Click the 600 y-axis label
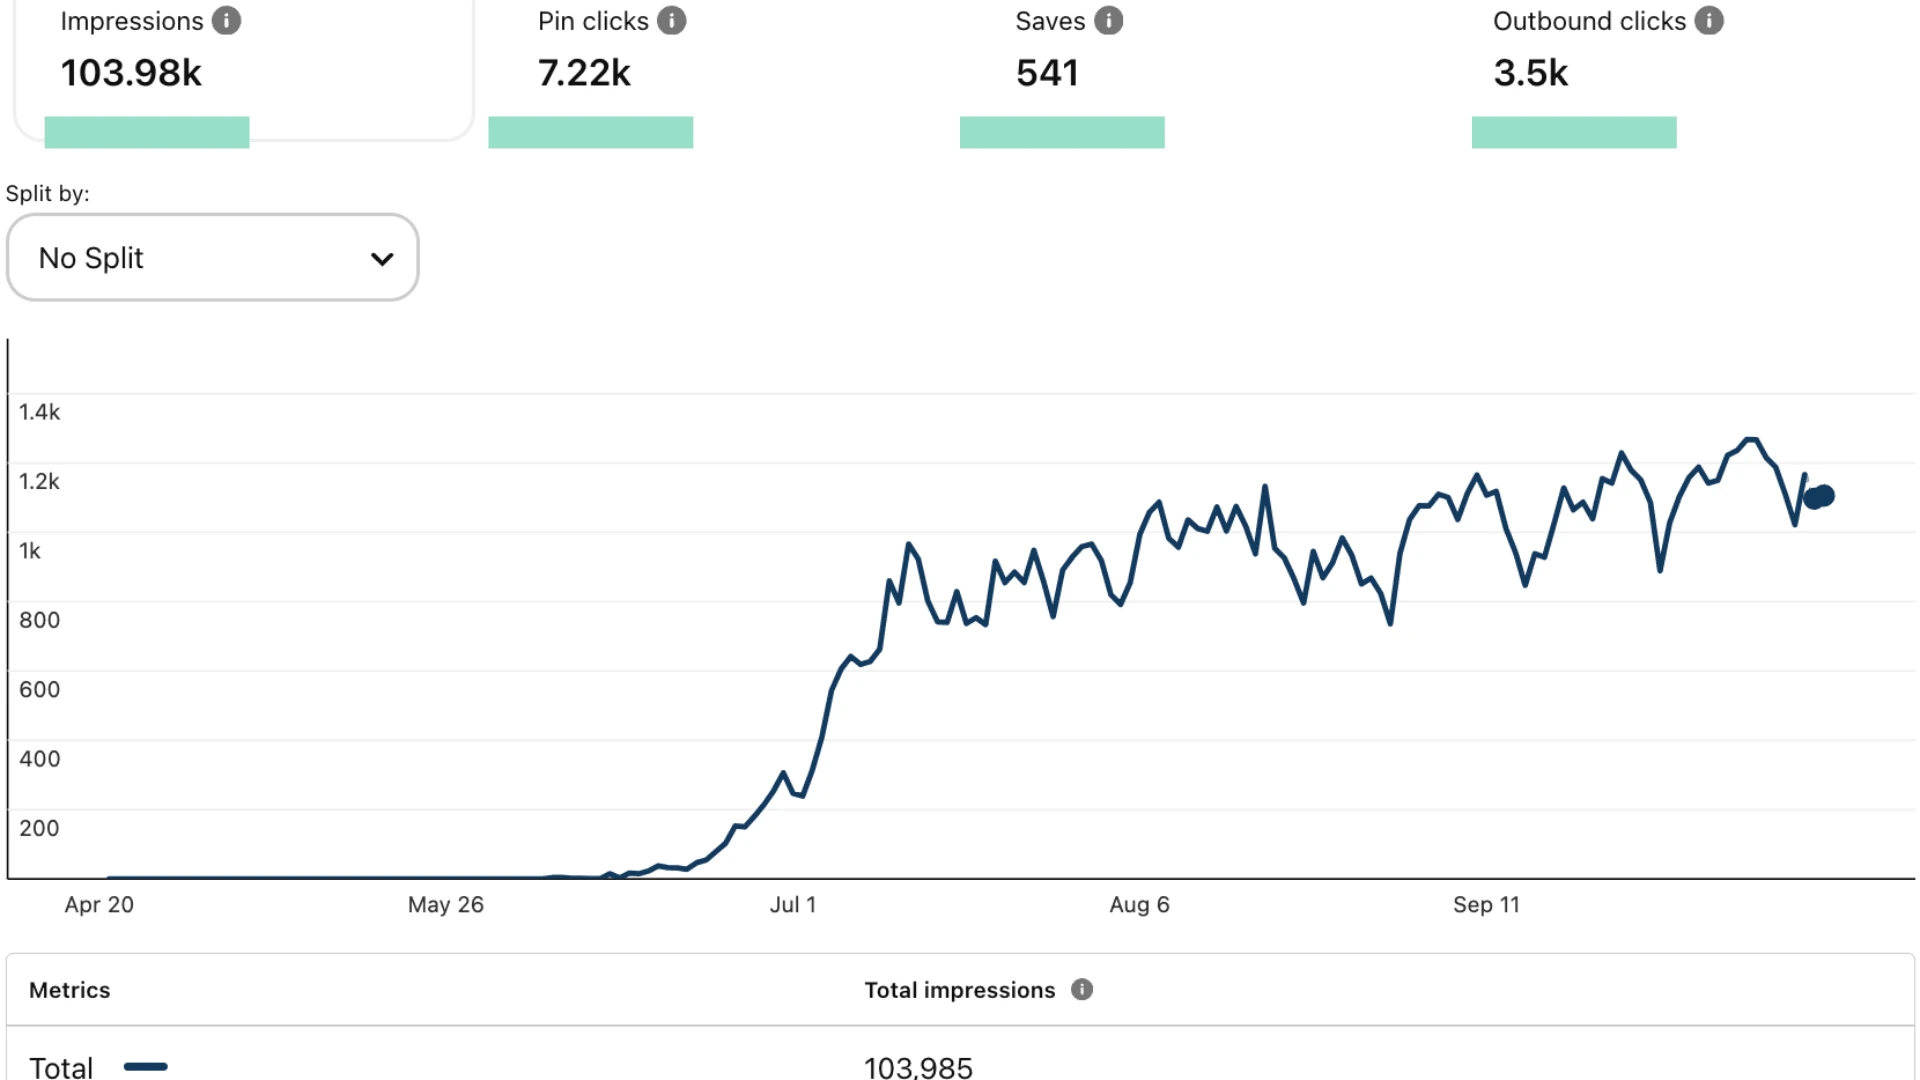 (40, 690)
